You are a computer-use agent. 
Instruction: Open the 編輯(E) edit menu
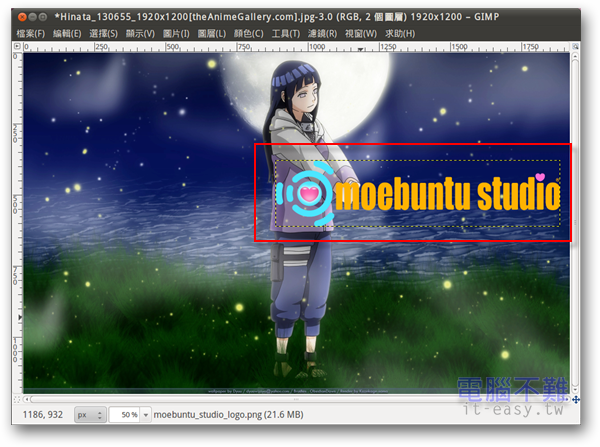[68, 34]
